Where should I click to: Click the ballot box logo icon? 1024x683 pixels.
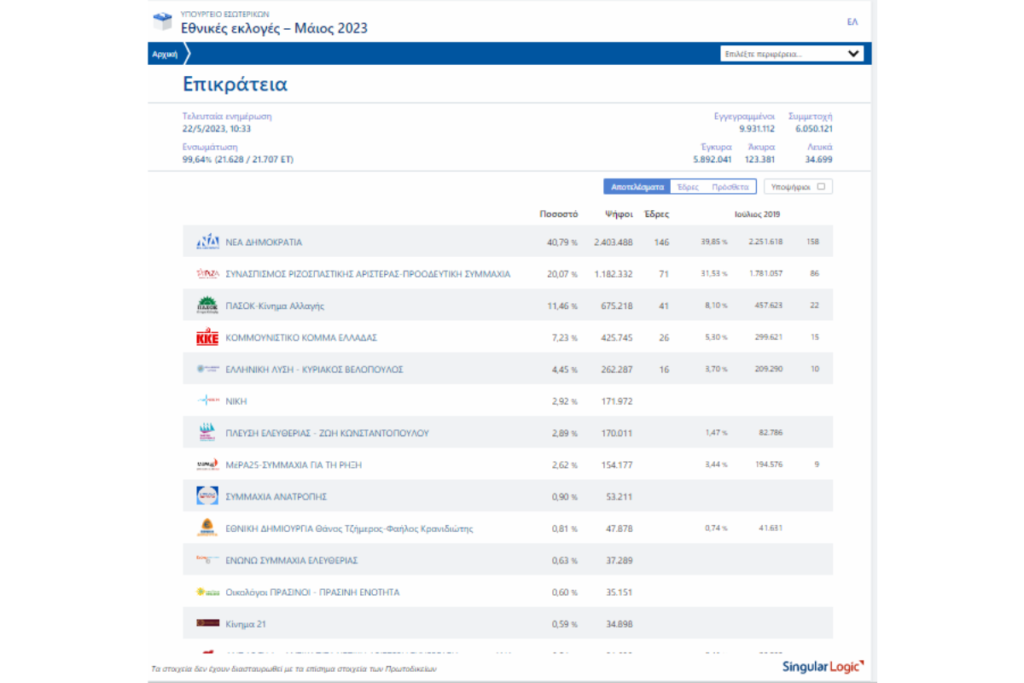[162, 22]
